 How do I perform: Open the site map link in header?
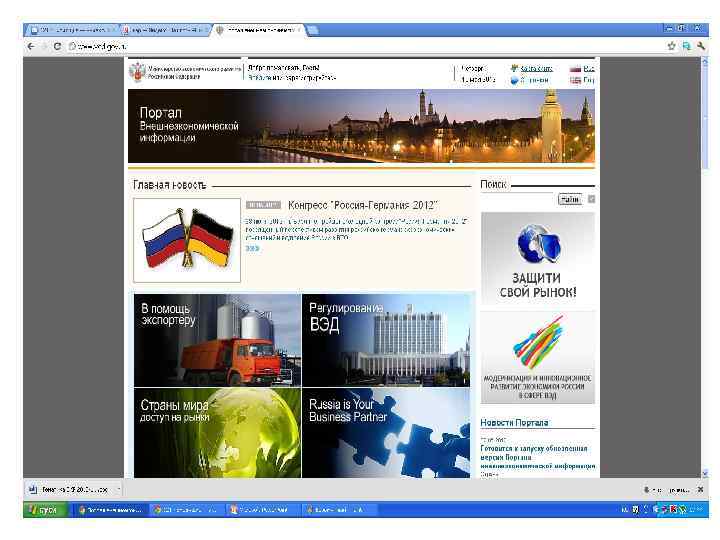[x=536, y=68]
